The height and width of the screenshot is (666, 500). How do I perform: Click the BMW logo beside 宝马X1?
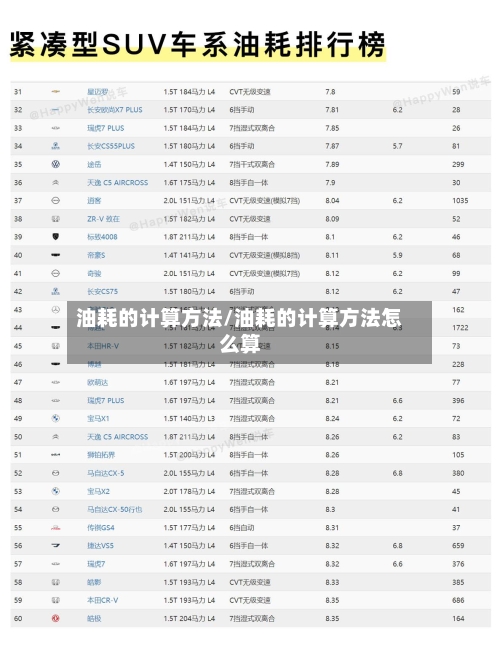[56, 418]
